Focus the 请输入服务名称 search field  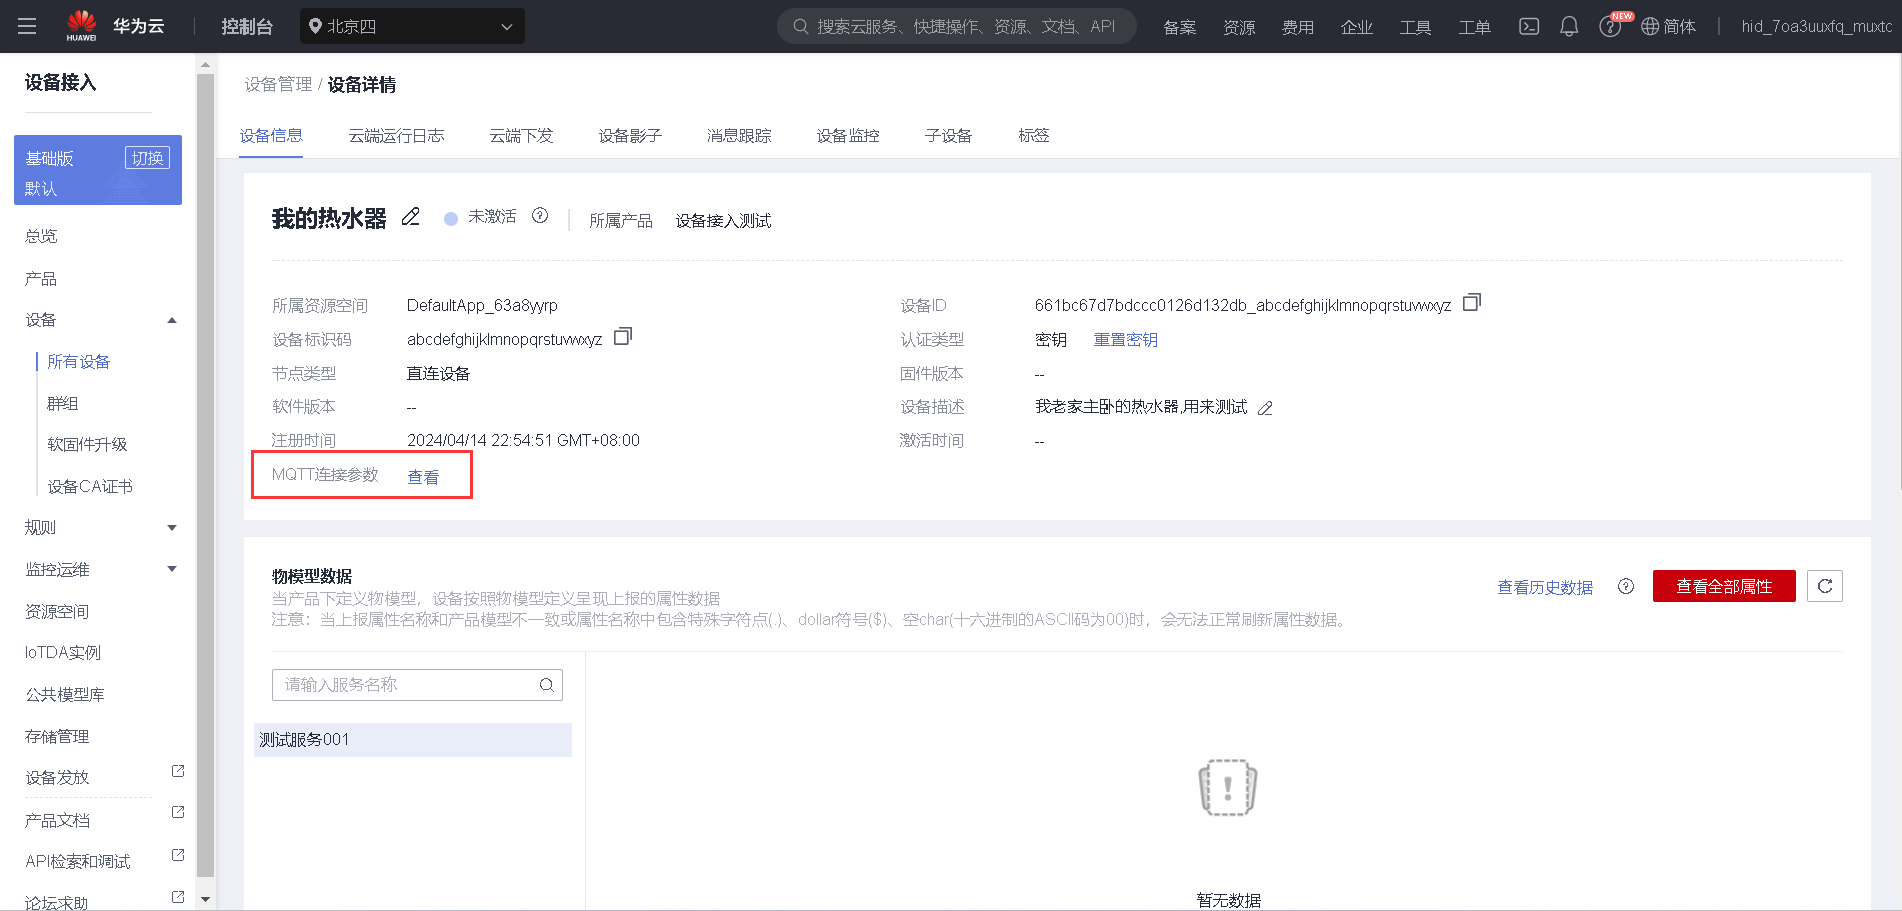[x=417, y=685]
